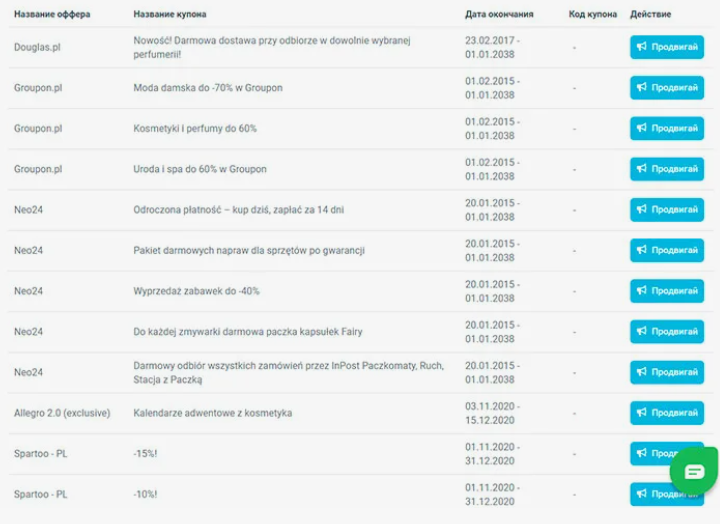This screenshot has height=524, width=720.
Task: Click megaphone icon for InPost Paczkomaty coupon
Action: (641, 372)
